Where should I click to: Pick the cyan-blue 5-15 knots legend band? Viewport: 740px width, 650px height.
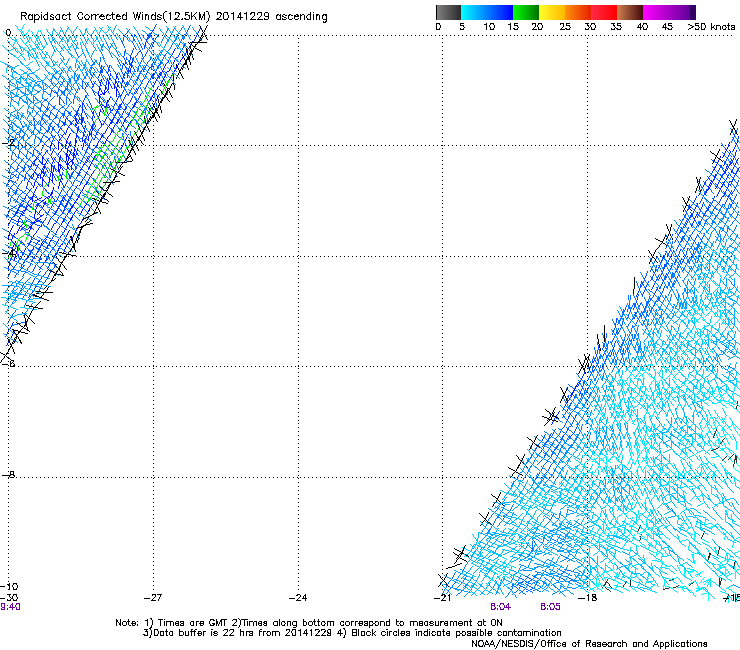(487, 12)
